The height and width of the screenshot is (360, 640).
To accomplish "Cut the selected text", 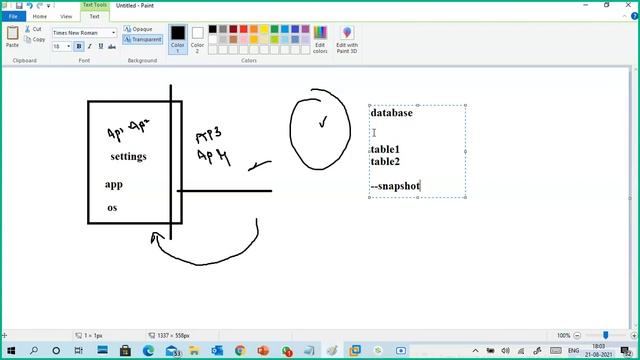I will point(33,29).
